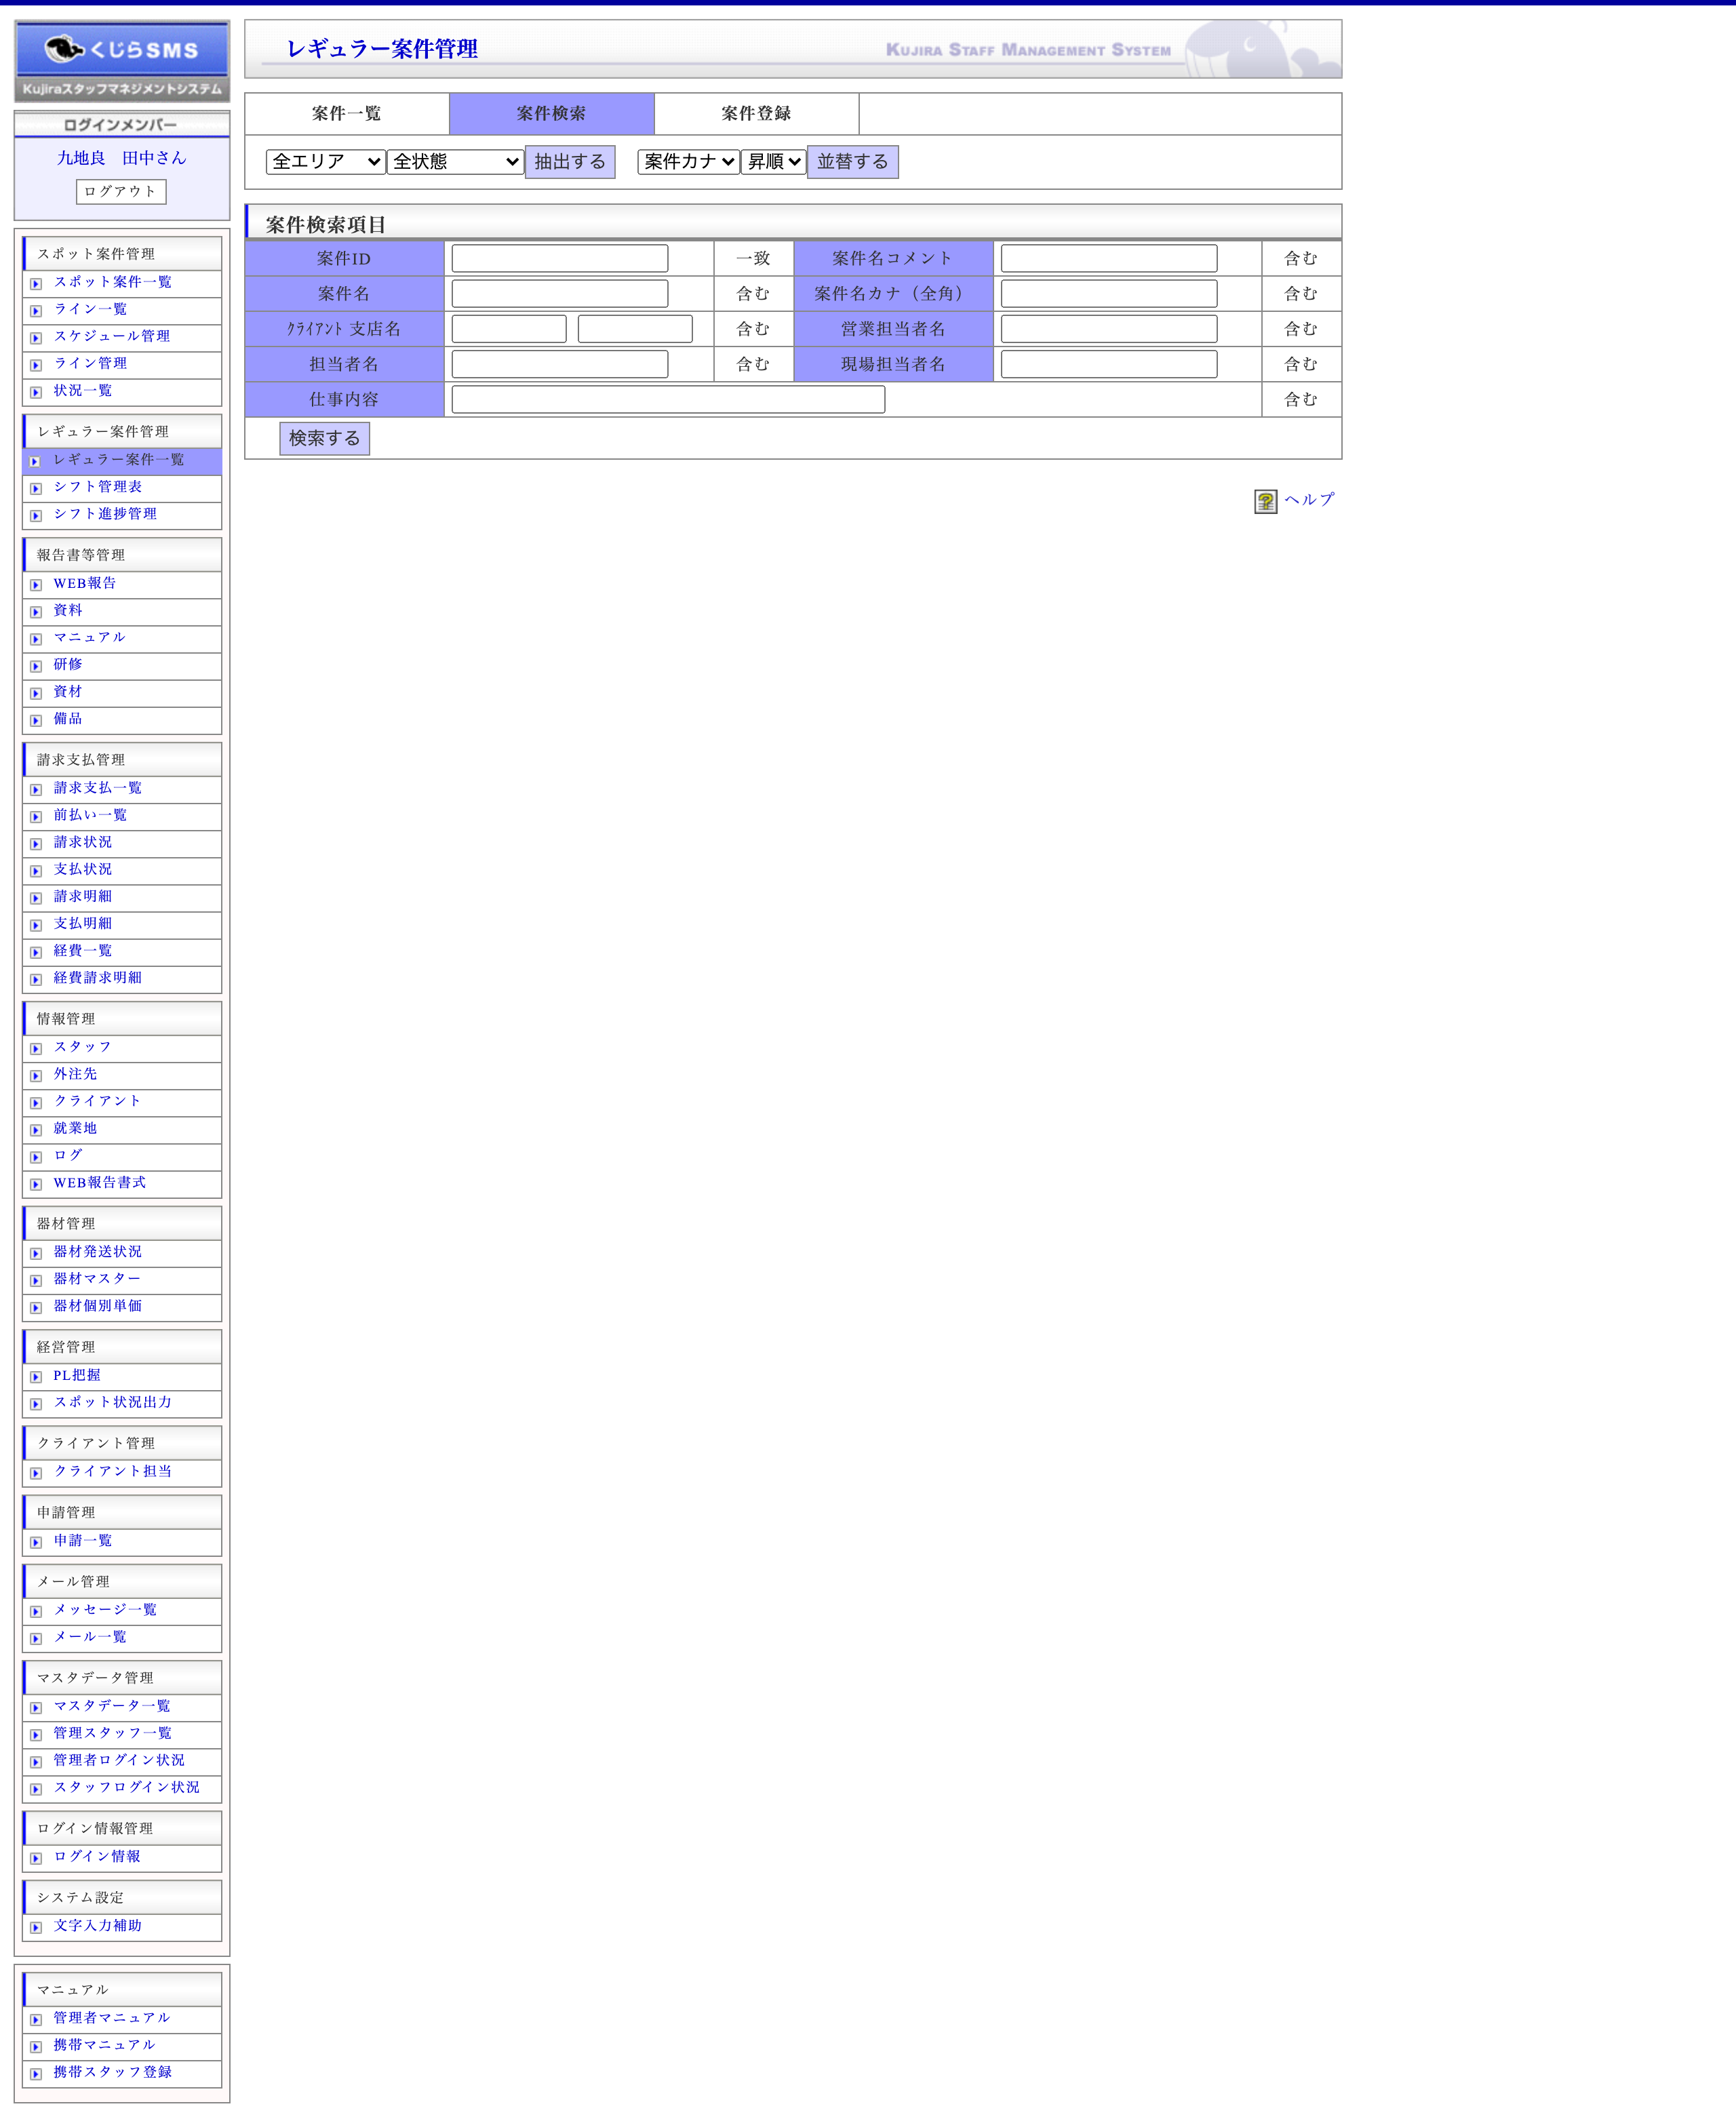Click arrow icon beside 請求支払一覧
This screenshot has height=2117, width=1736.
pos(36,790)
